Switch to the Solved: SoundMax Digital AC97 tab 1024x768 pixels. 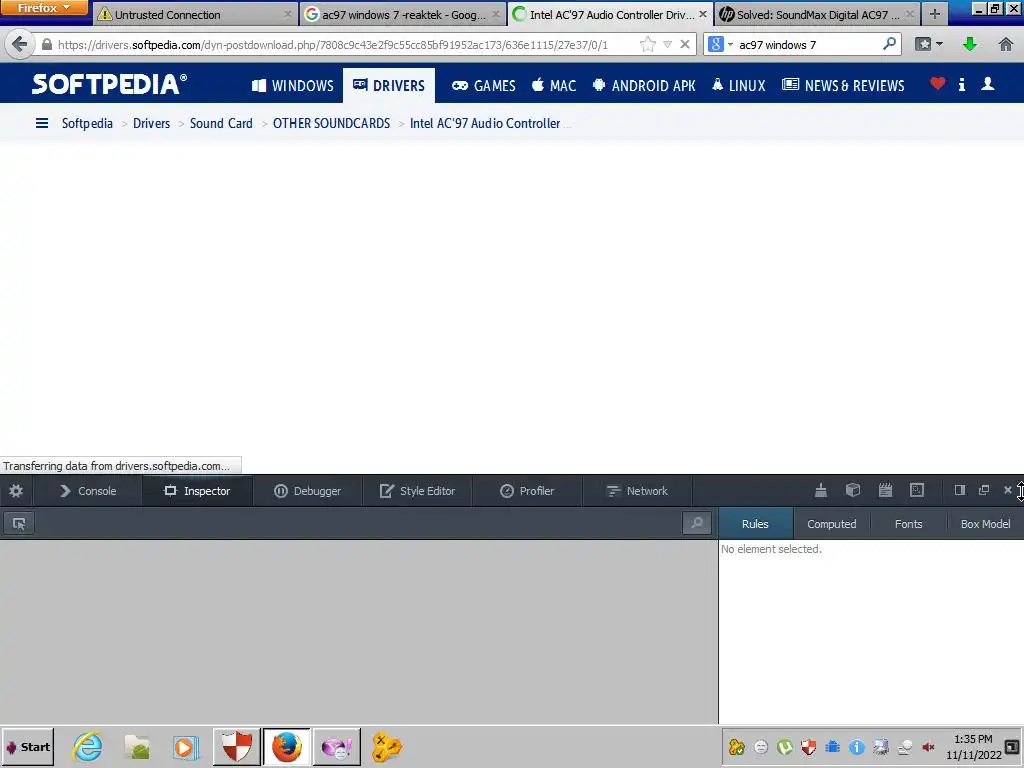click(x=817, y=14)
